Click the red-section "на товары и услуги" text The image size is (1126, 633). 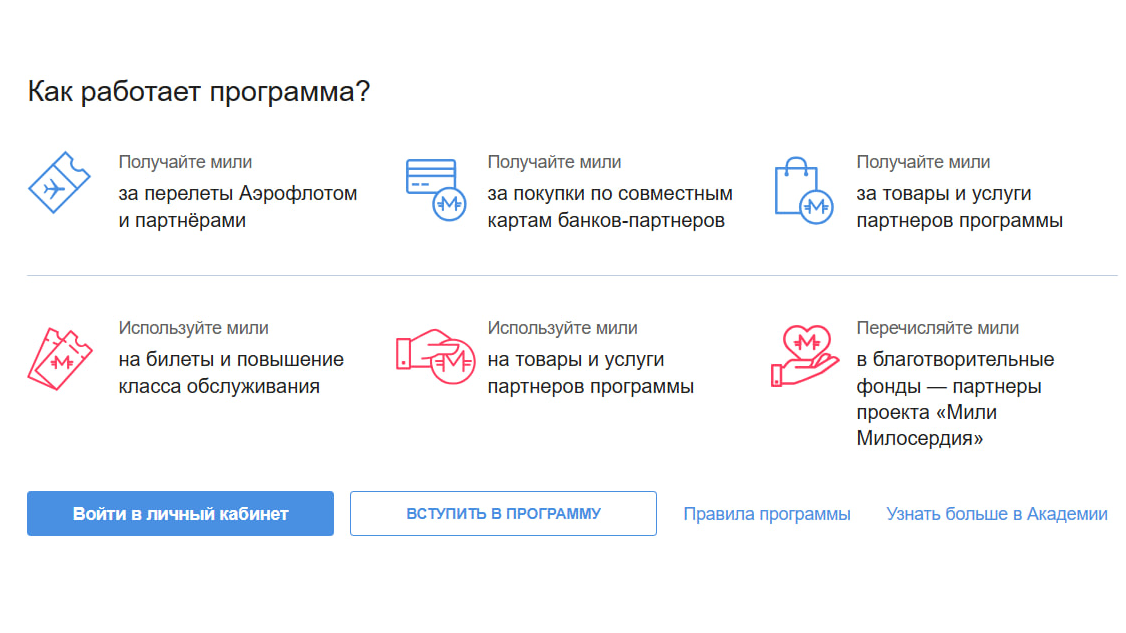590,373
